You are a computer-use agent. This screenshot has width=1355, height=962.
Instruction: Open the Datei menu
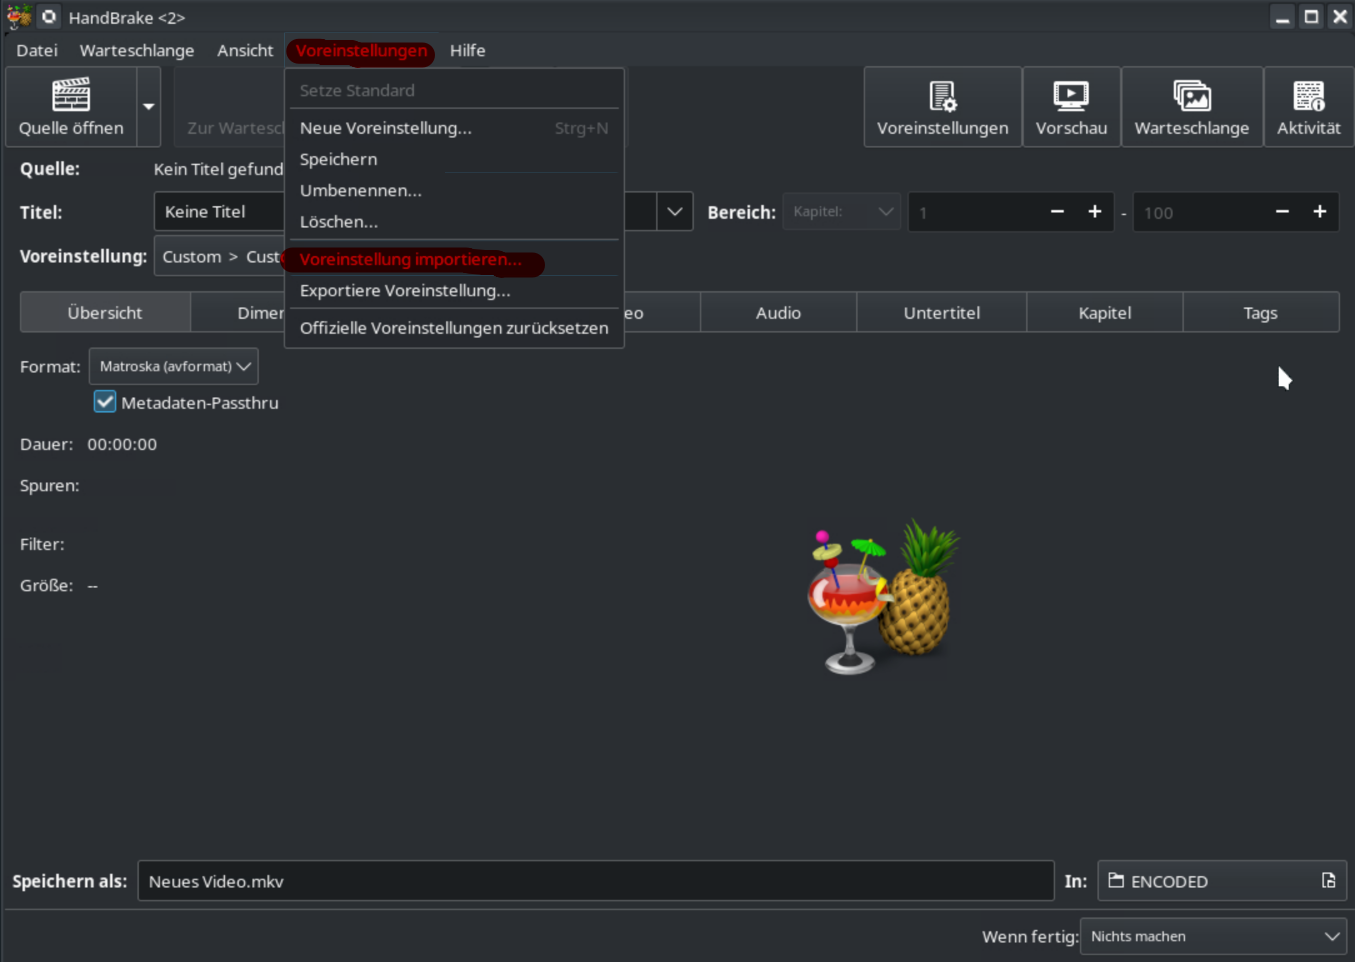point(37,50)
